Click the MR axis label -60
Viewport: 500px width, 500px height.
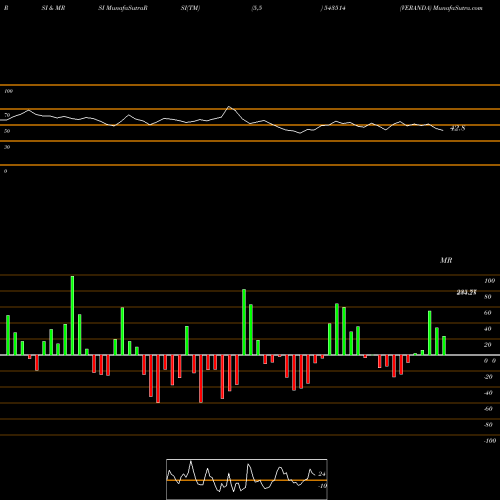point(488,409)
